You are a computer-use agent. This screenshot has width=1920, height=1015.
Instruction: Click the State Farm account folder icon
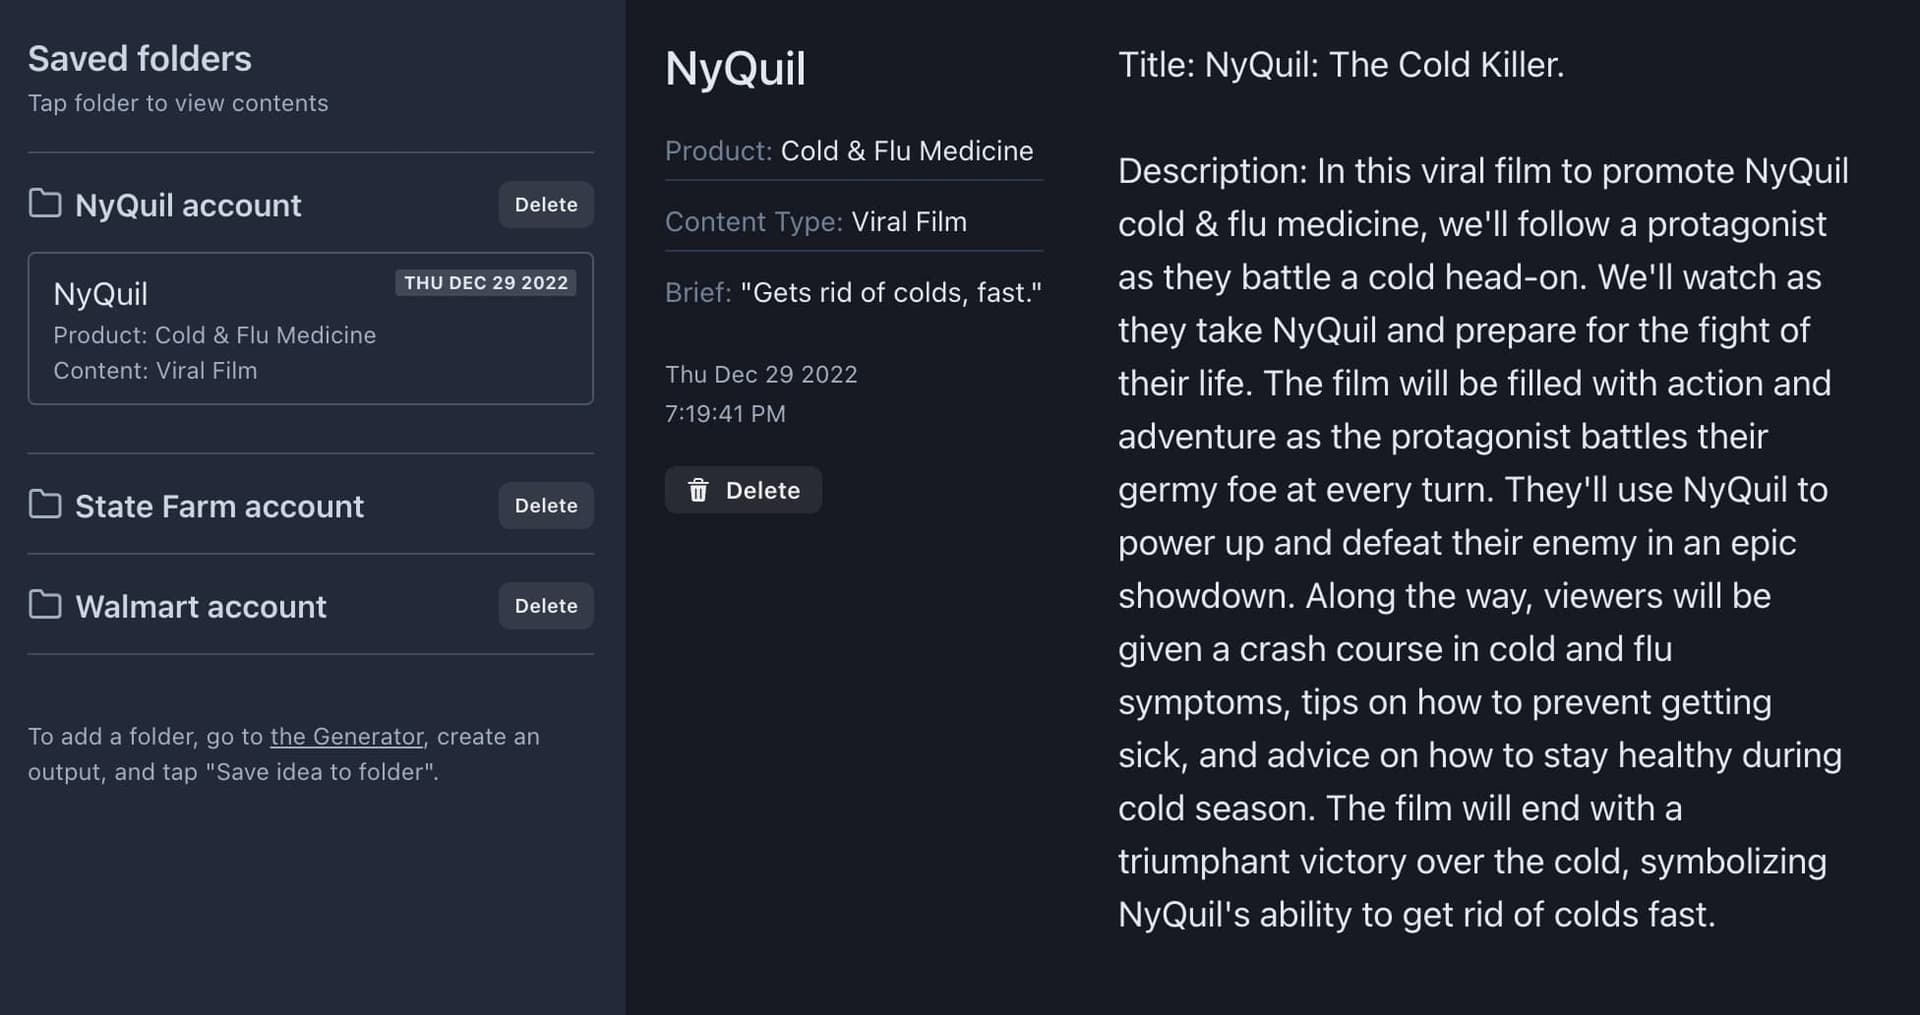coord(45,505)
